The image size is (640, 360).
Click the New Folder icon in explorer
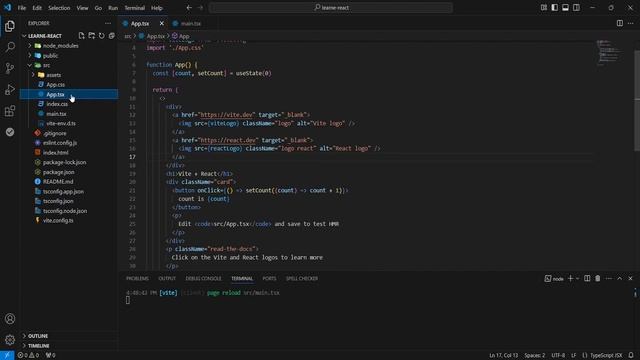(x=91, y=36)
